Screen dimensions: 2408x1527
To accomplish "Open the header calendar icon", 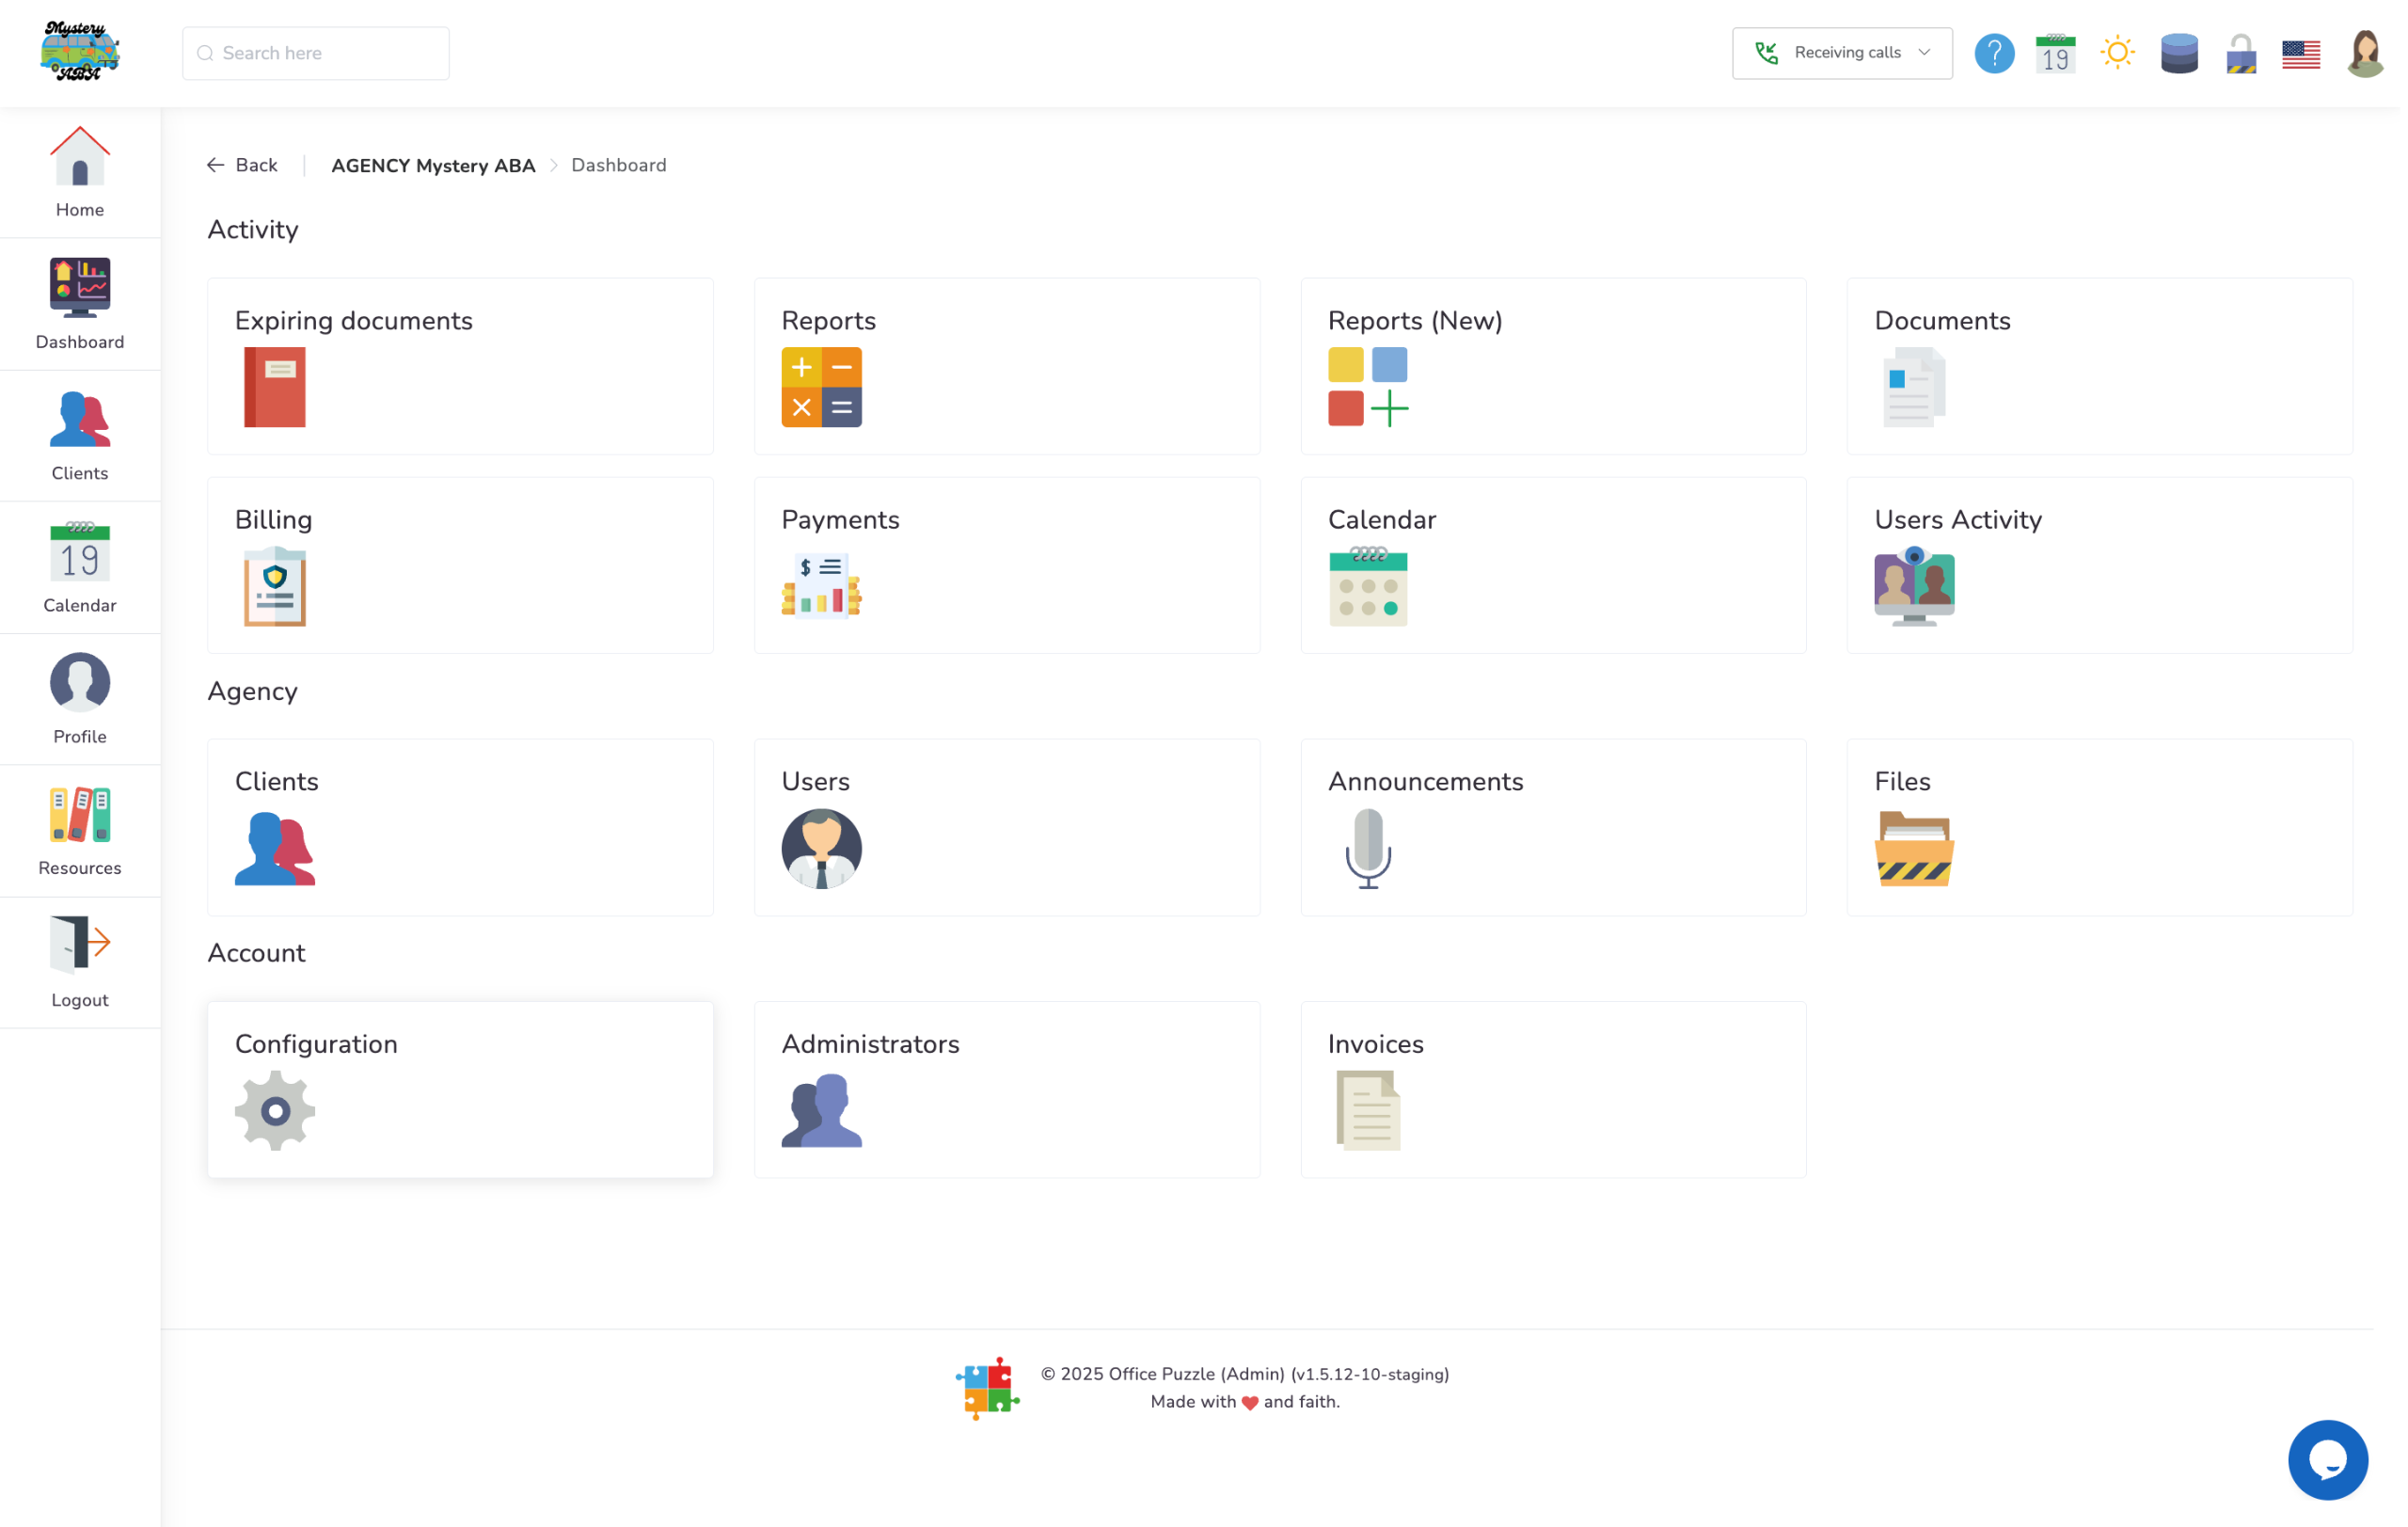I will (2055, 53).
